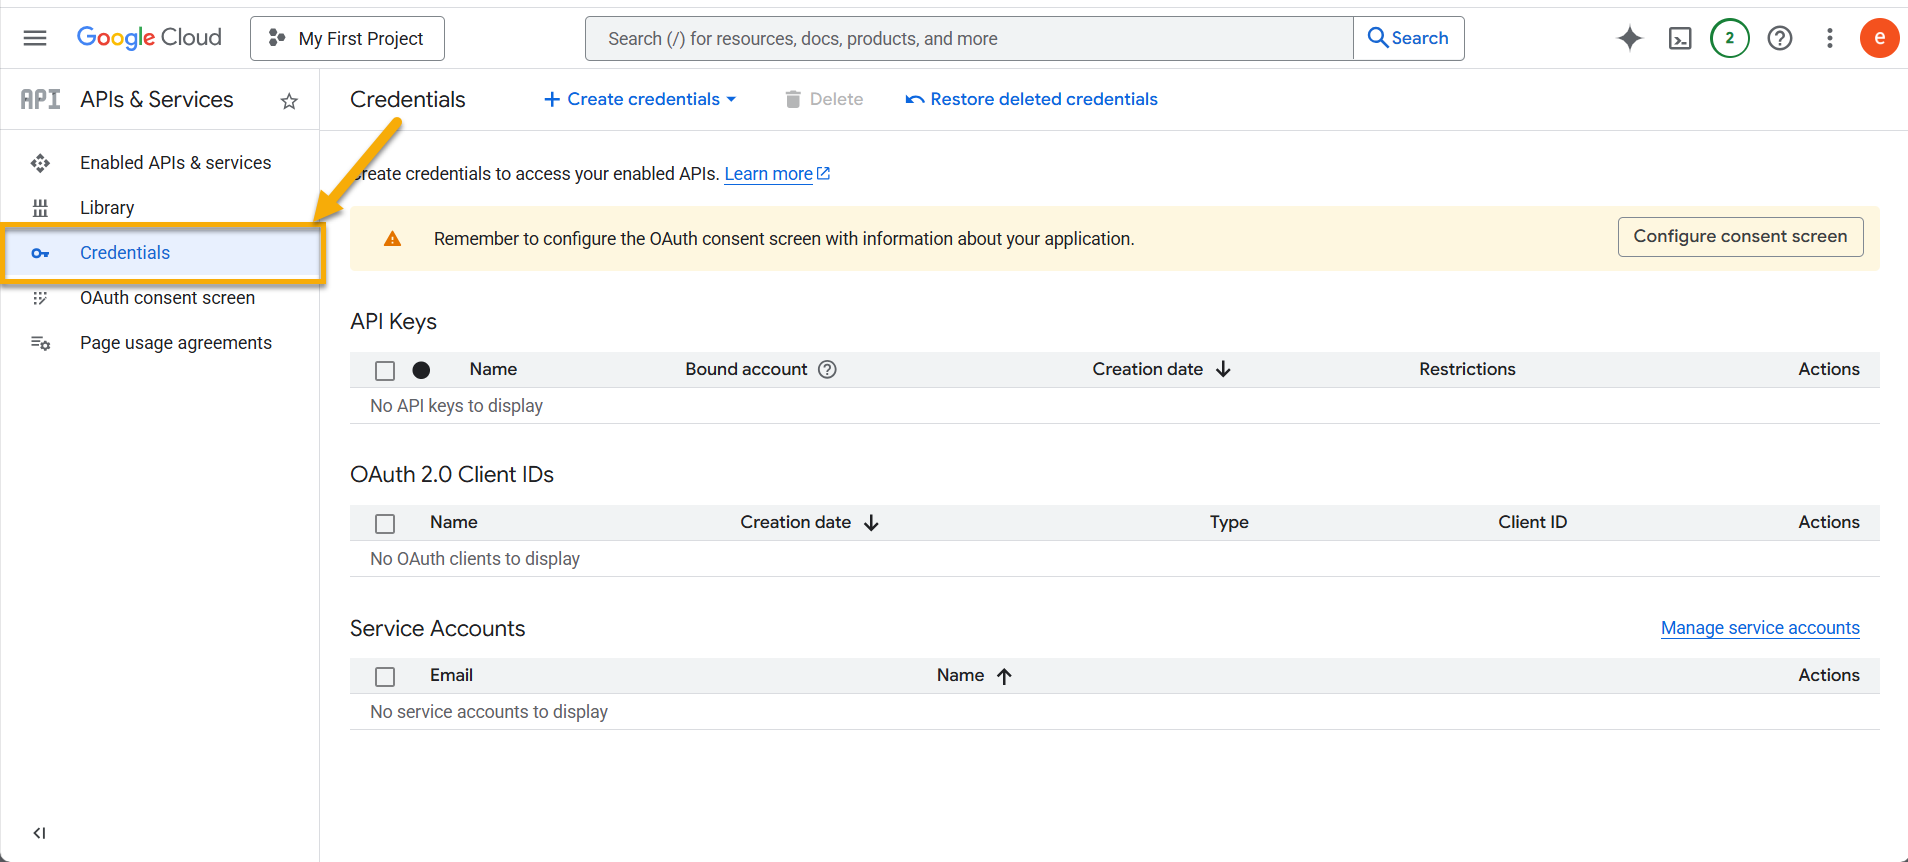
Task: Open Gemini AI assistant sparkle icon
Action: coord(1630,38)
